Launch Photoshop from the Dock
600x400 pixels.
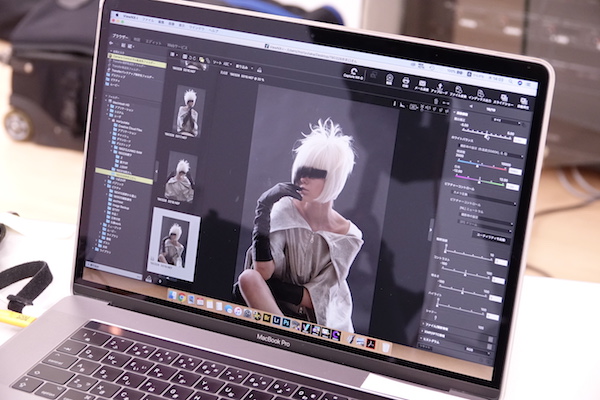click(x=286, y=322)
